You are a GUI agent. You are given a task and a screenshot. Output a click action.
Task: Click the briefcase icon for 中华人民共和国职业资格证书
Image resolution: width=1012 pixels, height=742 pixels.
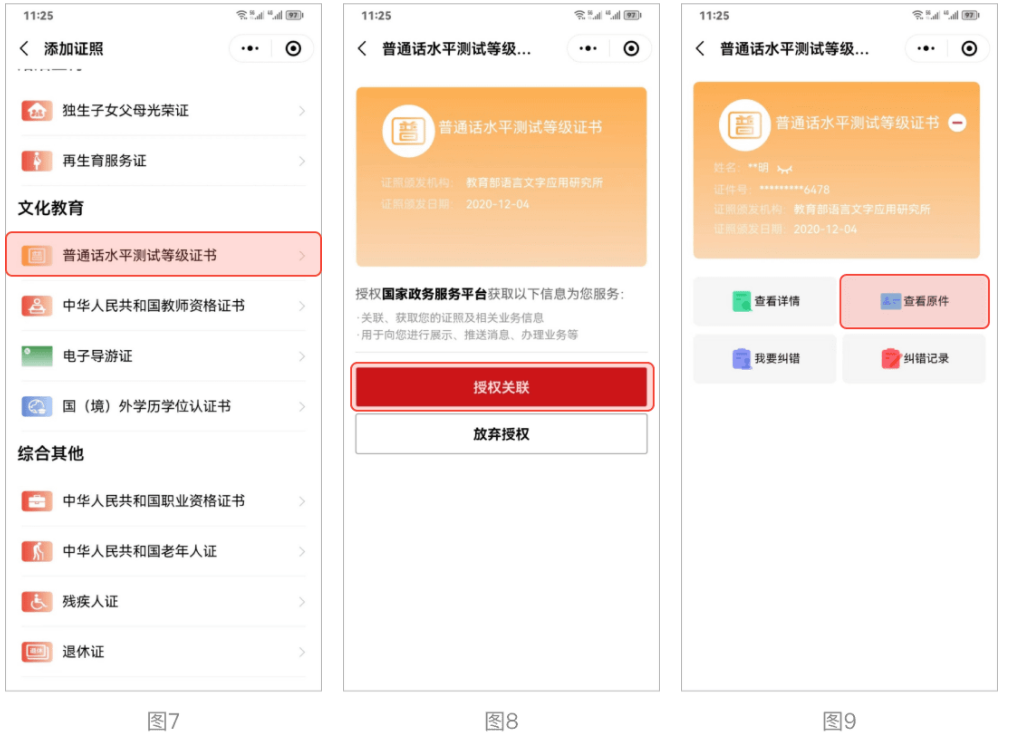[37, 501]
